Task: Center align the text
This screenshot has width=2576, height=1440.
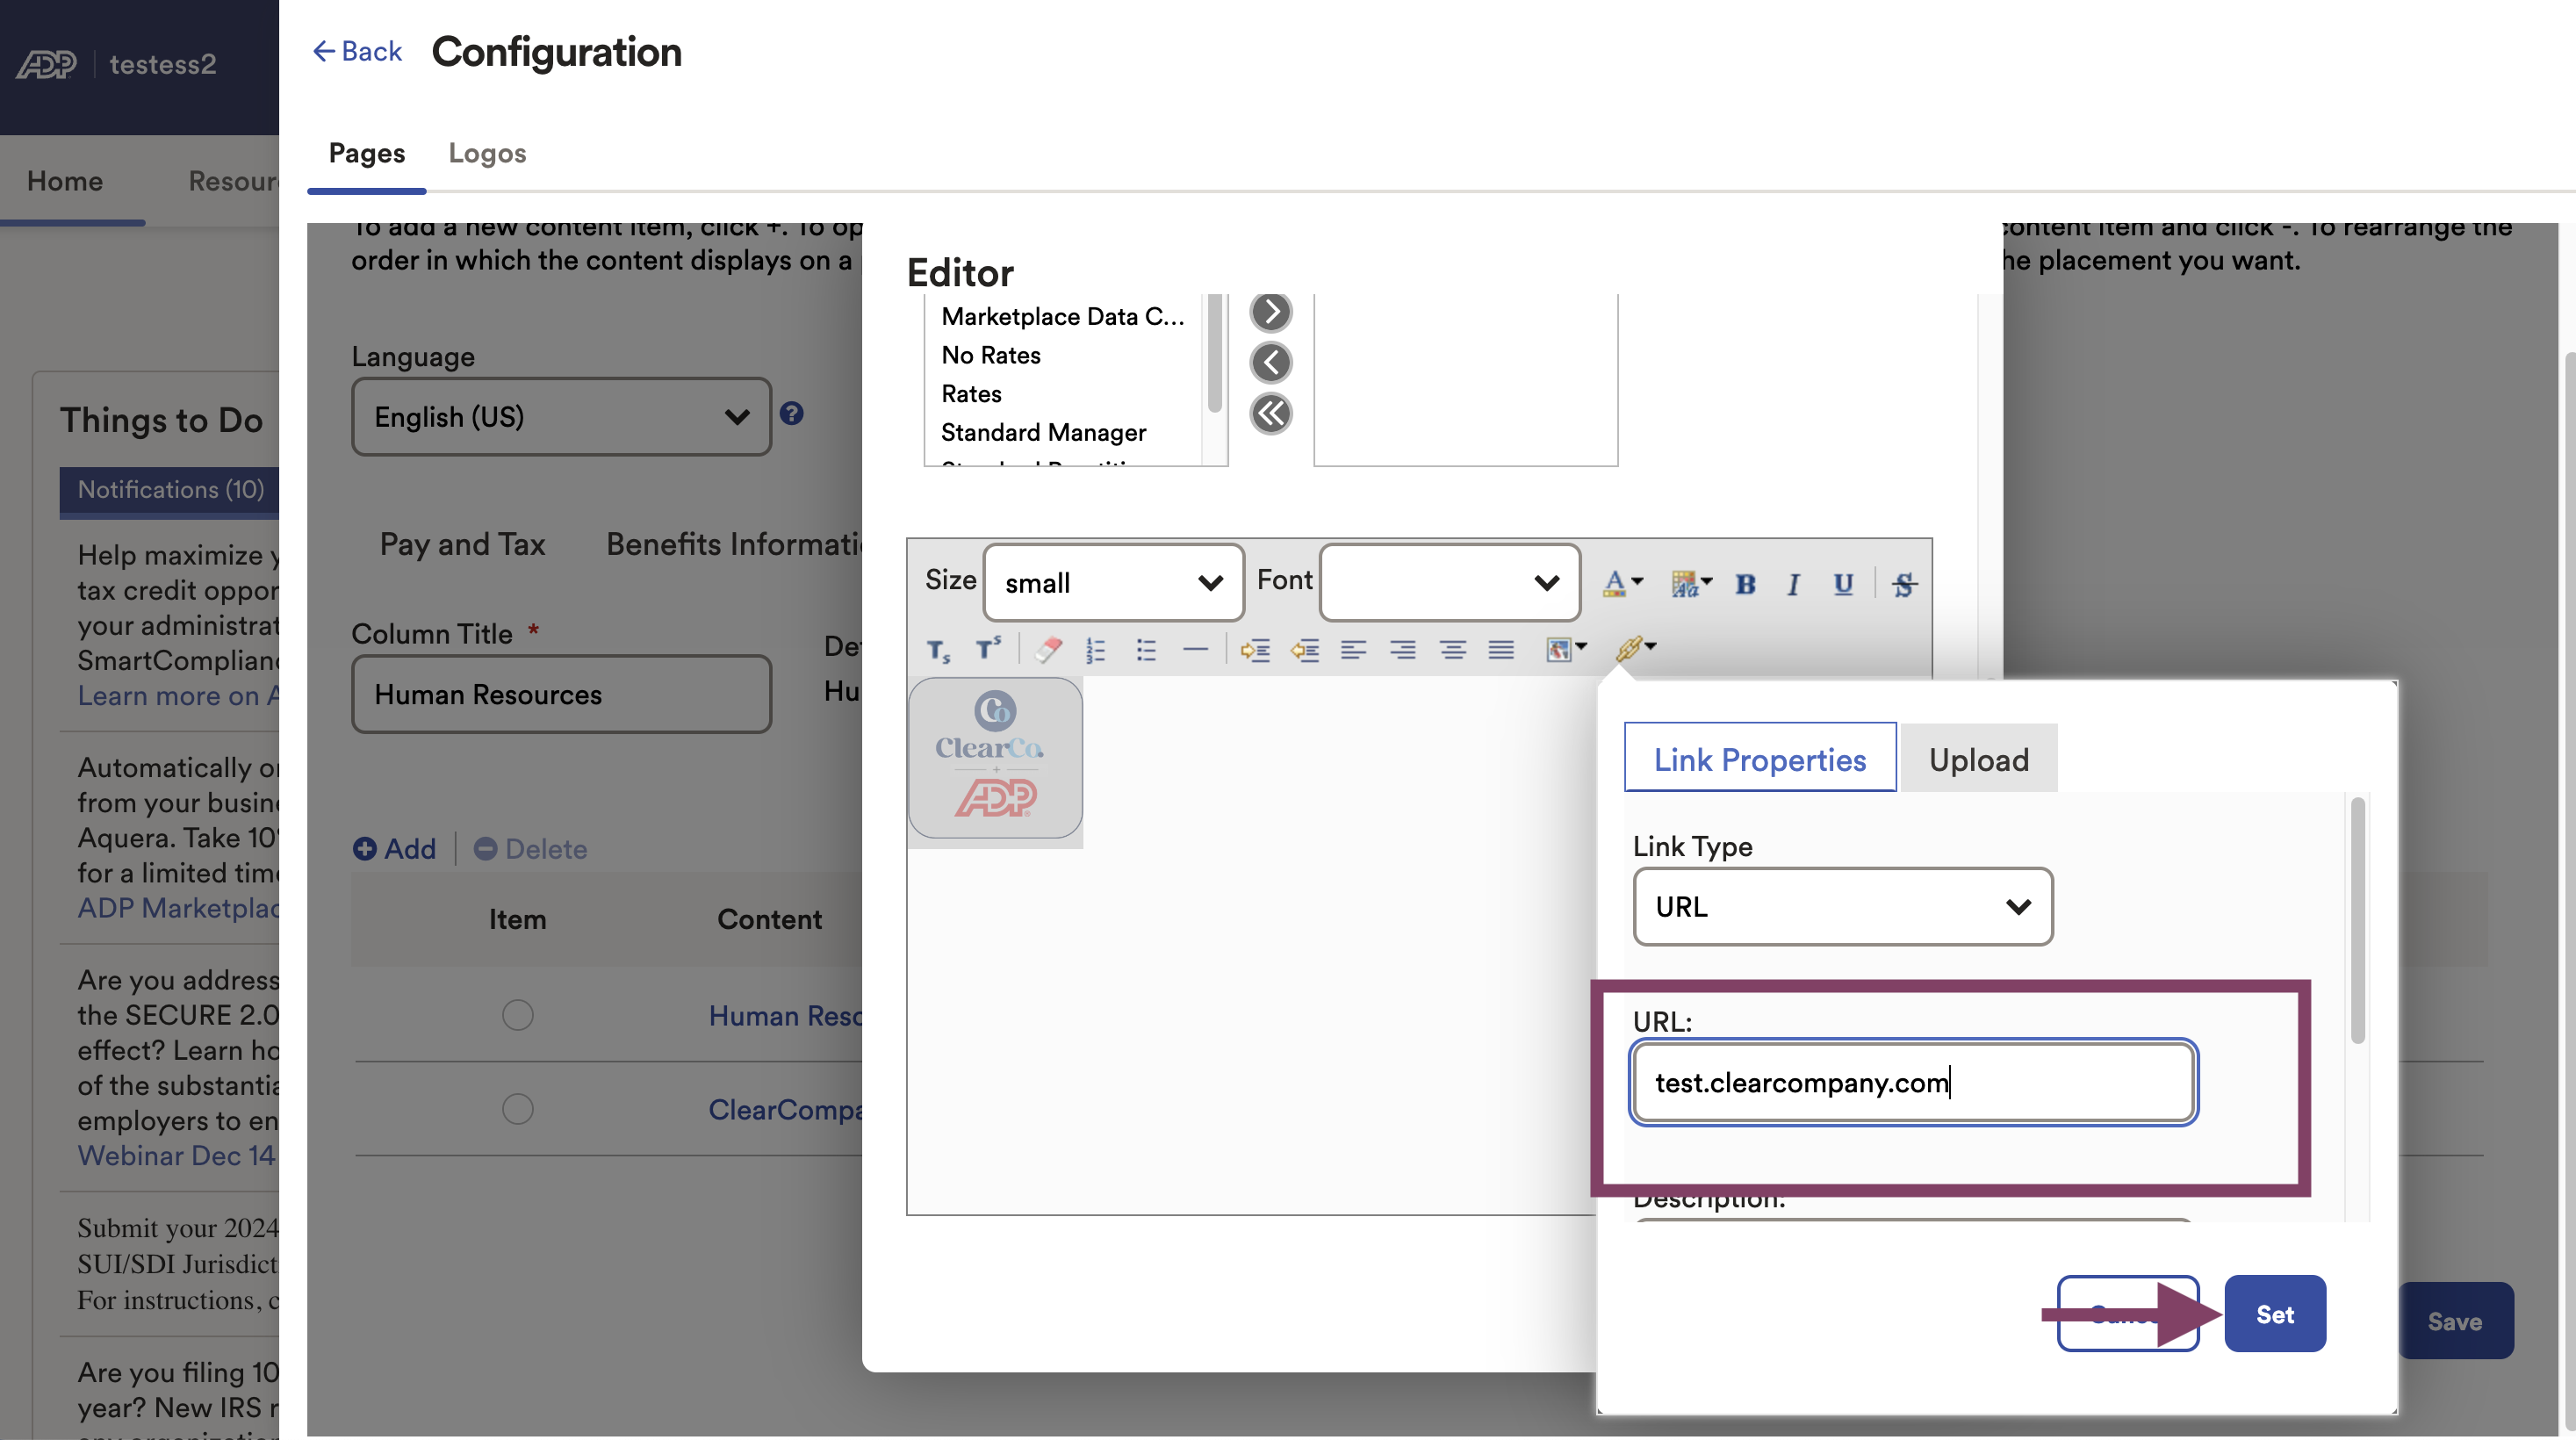Action: point(1453,651)
